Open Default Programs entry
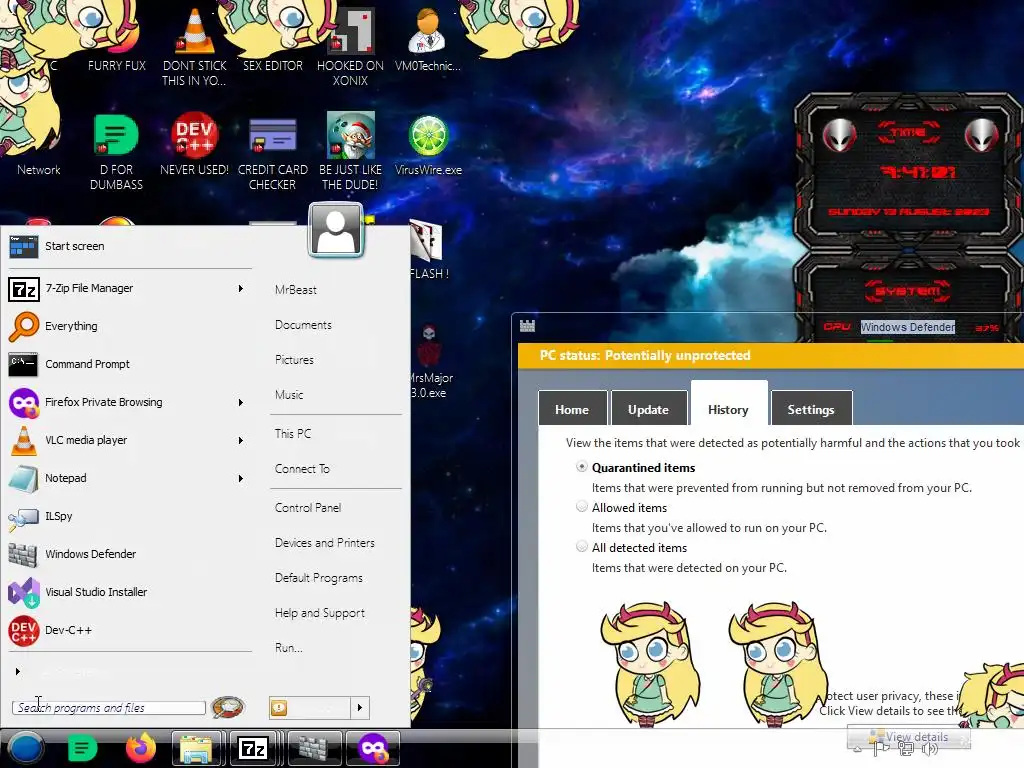The height and width of the screenshot is (768, 1024). click(x=319, y=578)
